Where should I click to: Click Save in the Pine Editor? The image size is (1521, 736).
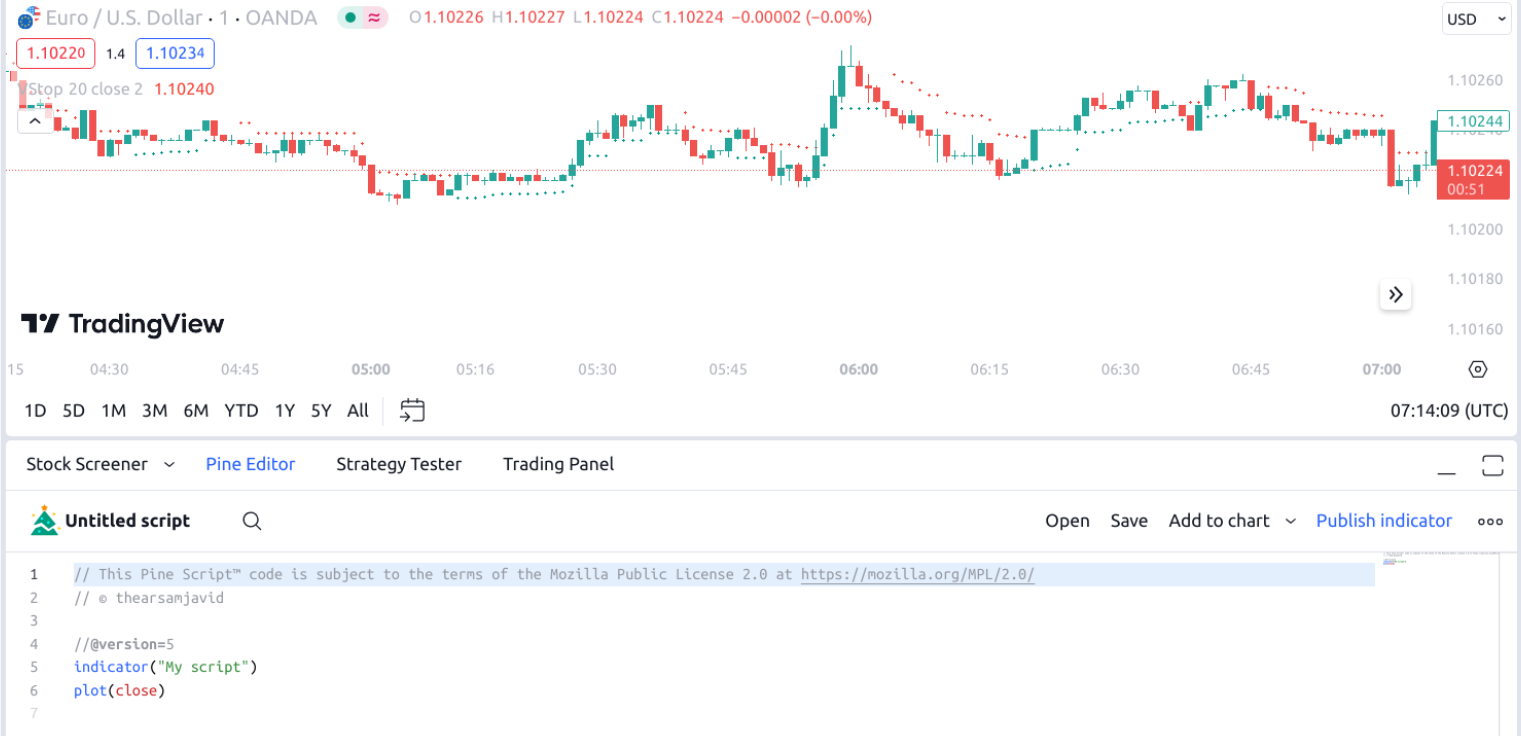1129,521
